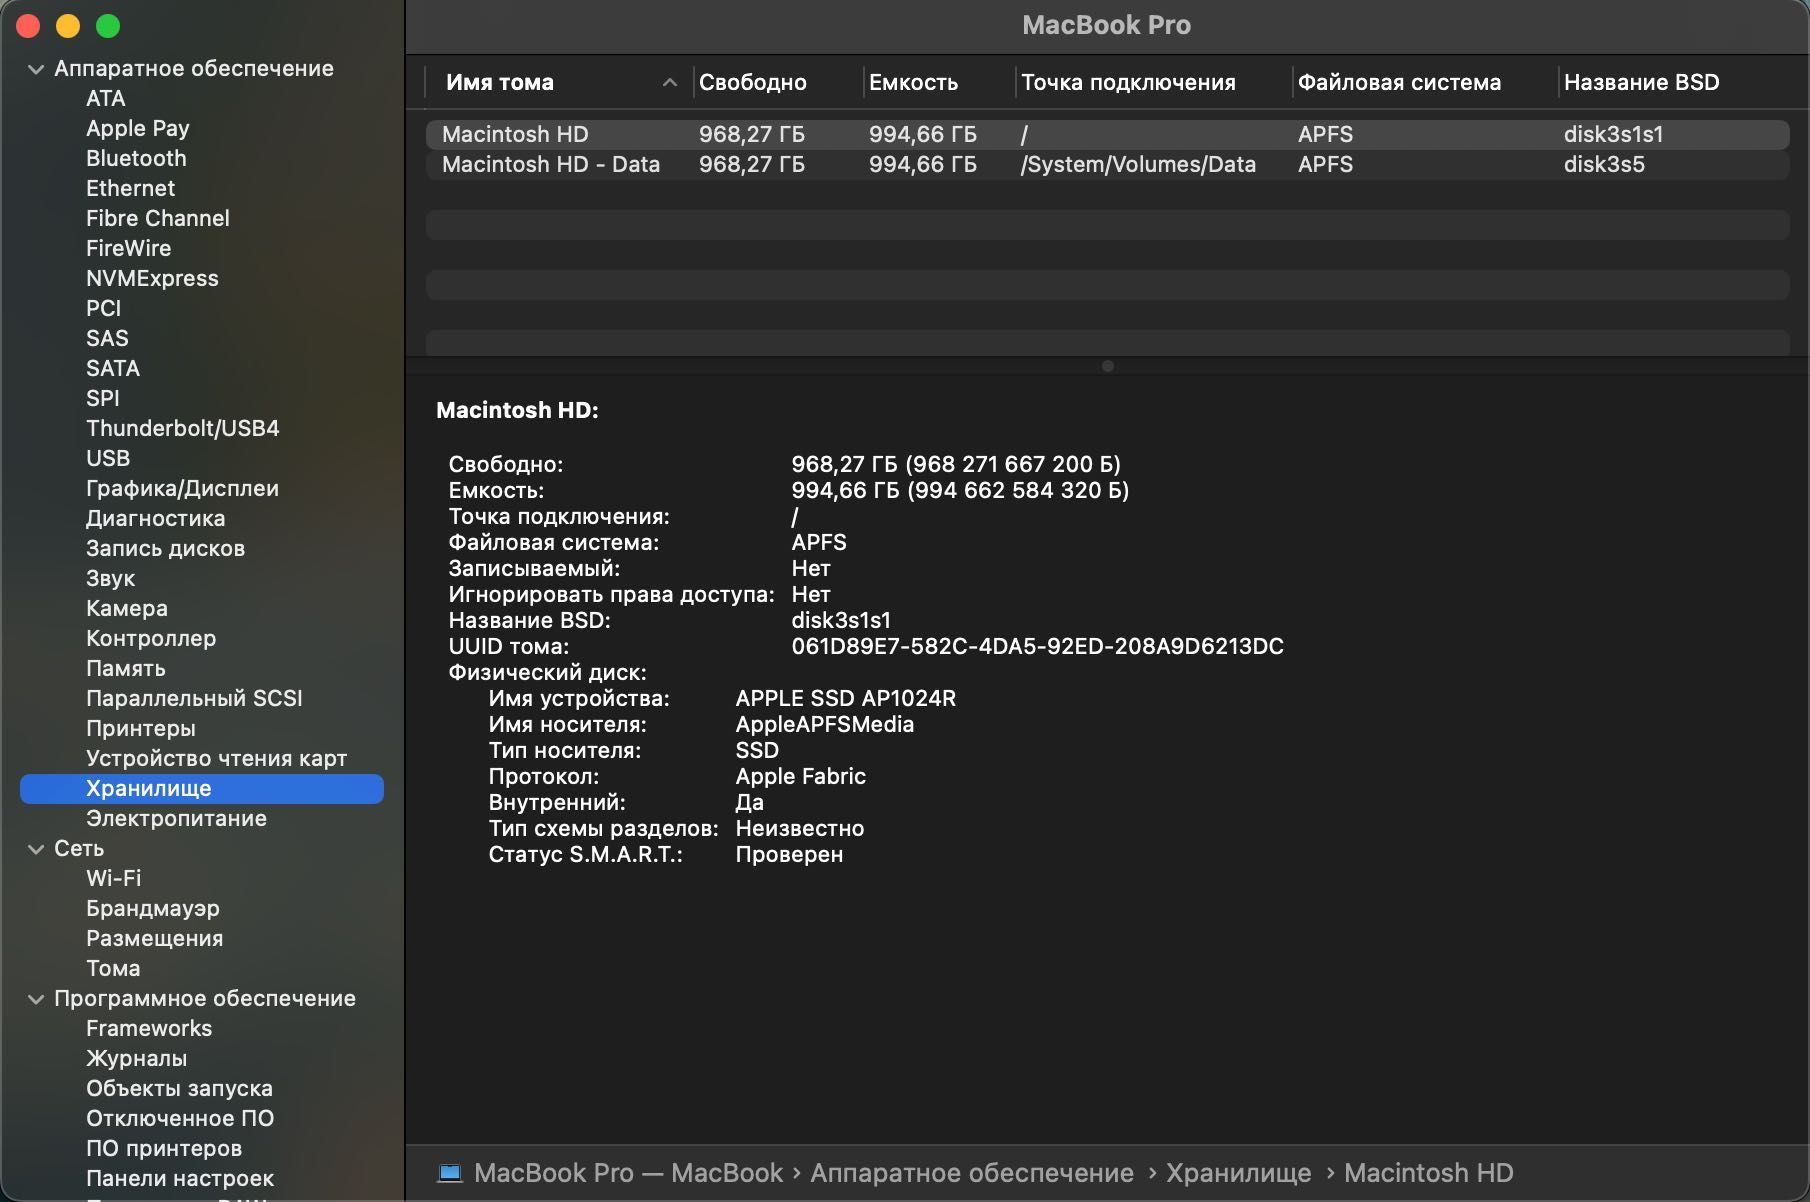The width and height of the screenshot is (1810, 1202).
Task: Select Запись дисков item
Action: coord(165,548)
